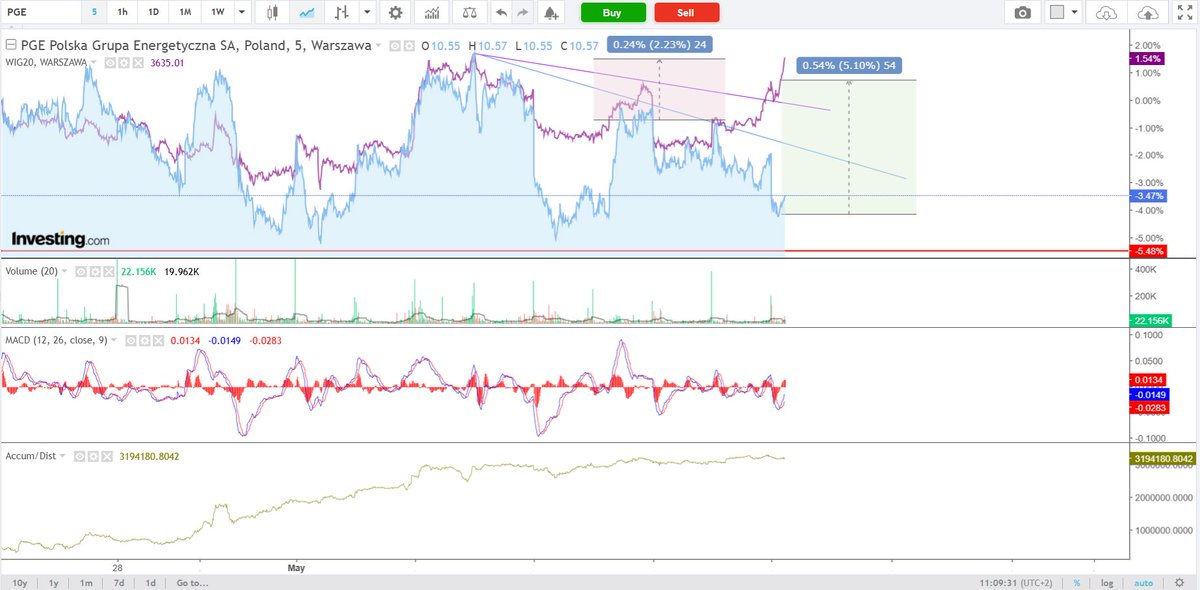Screen dimensions: 1200x590
Task: Remove the Volume indicator
Action: (109, 272)
